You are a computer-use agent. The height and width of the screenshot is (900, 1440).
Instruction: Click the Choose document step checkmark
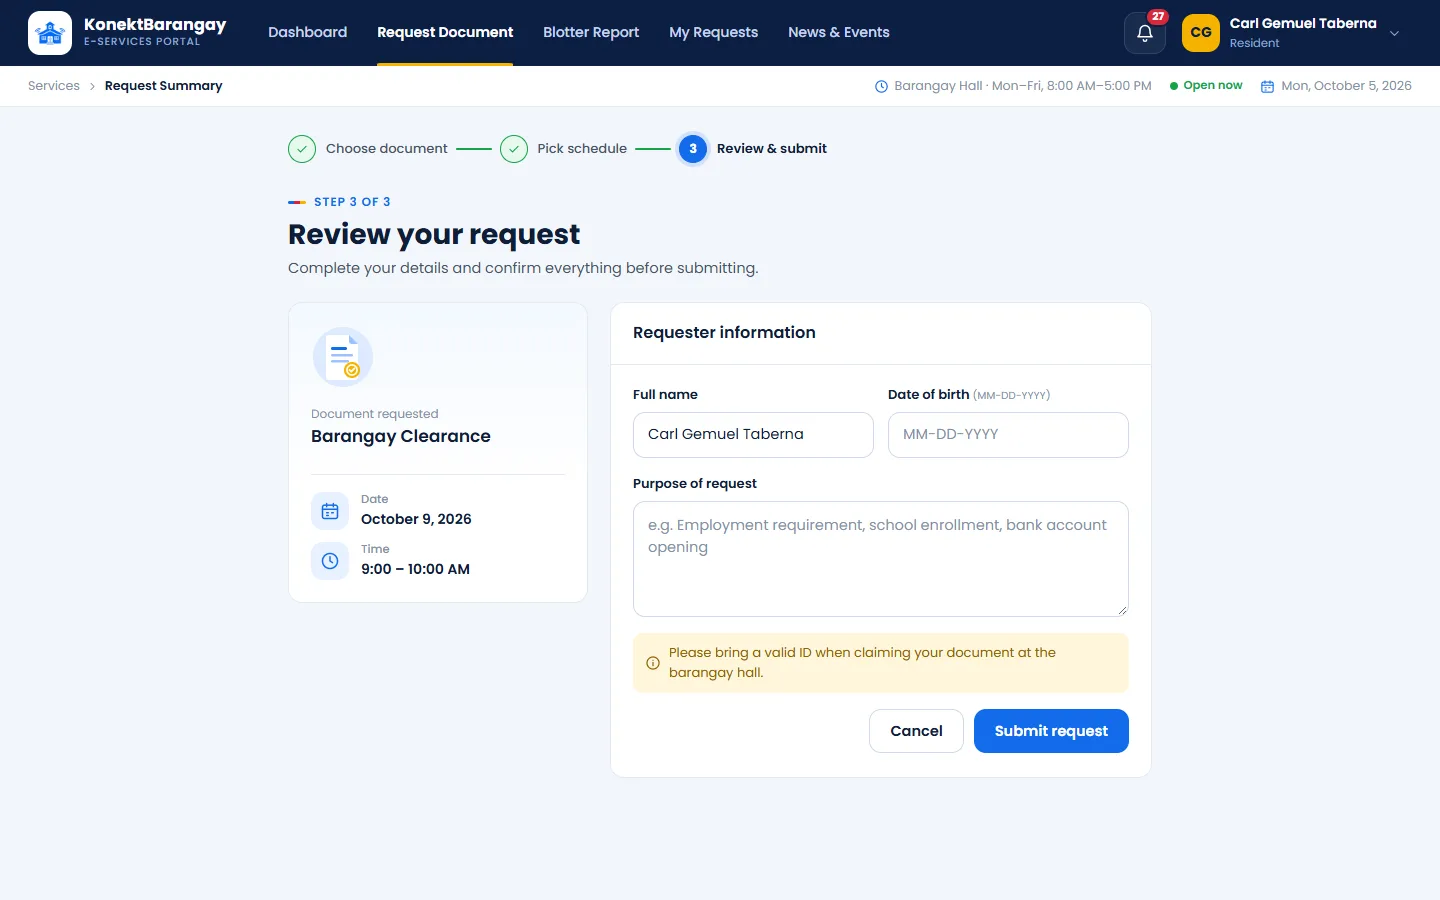click(302, 149)
